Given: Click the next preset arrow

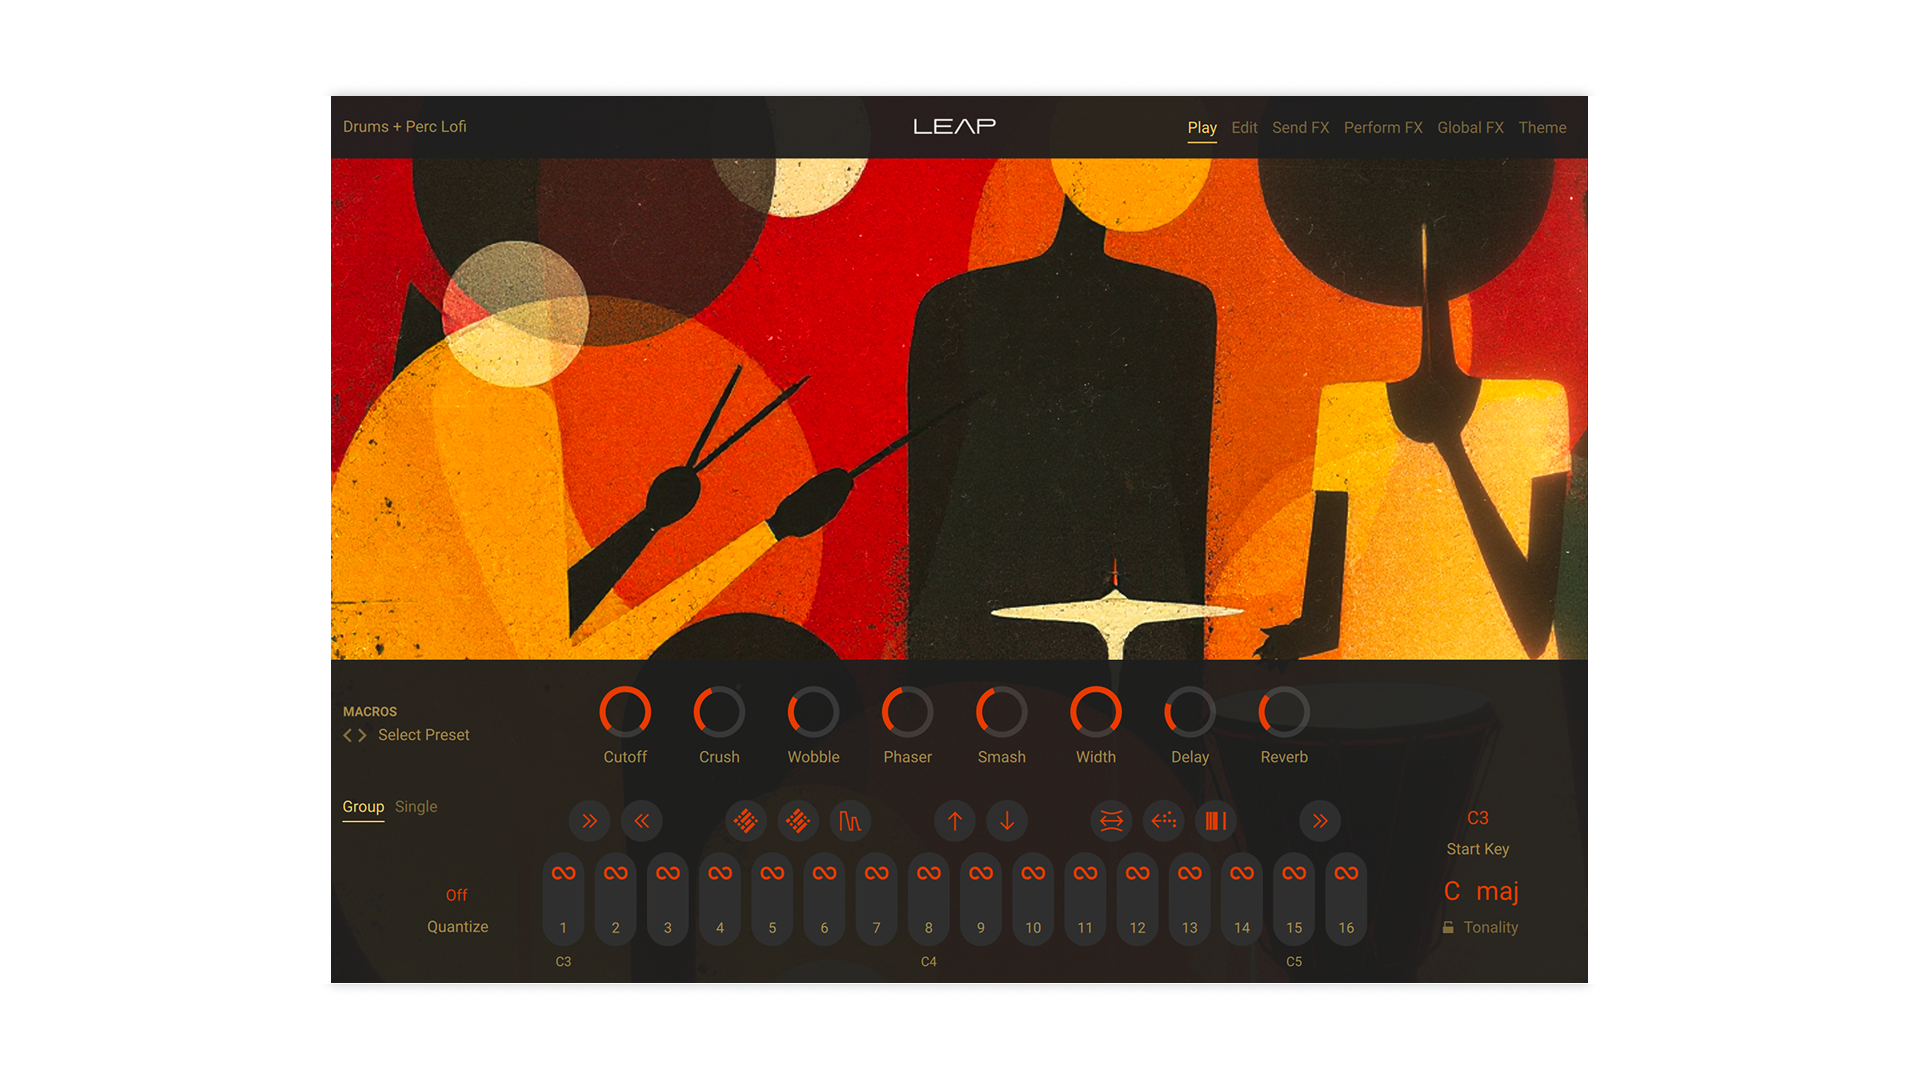Looking at the screenshot, I should pos(362,735).
